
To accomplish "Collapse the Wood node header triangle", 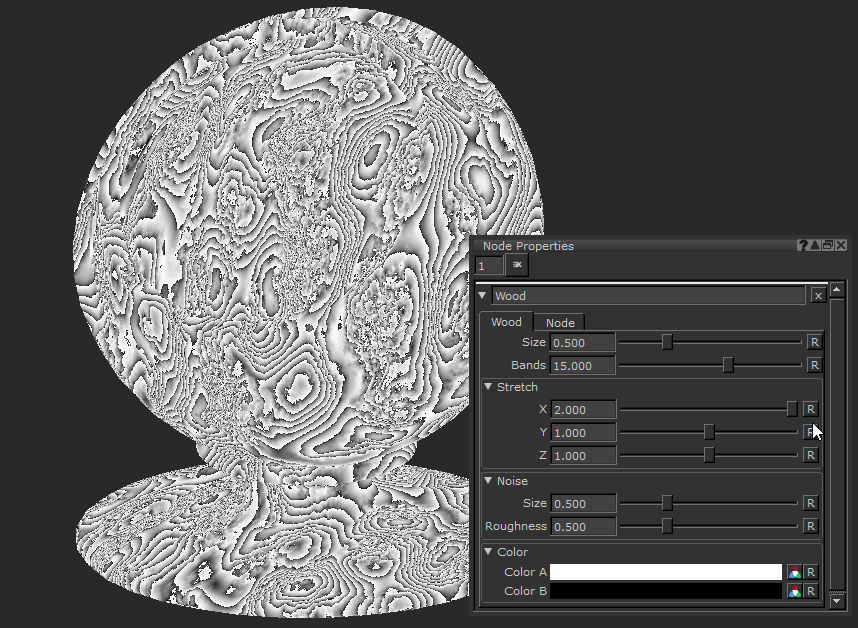I will (482, 296).
